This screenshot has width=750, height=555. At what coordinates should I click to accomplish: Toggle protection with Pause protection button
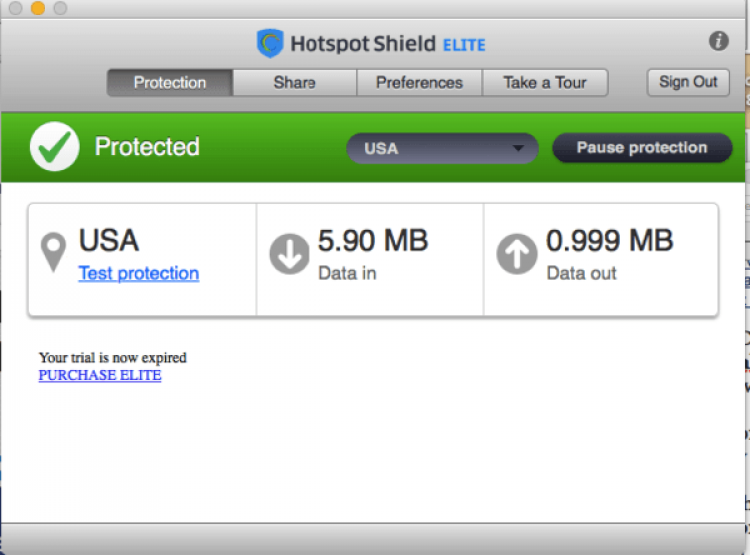click(641, 148)
